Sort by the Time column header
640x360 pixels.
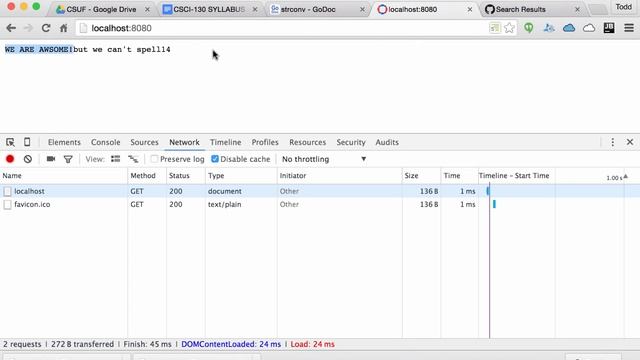[x=460, y=176]
